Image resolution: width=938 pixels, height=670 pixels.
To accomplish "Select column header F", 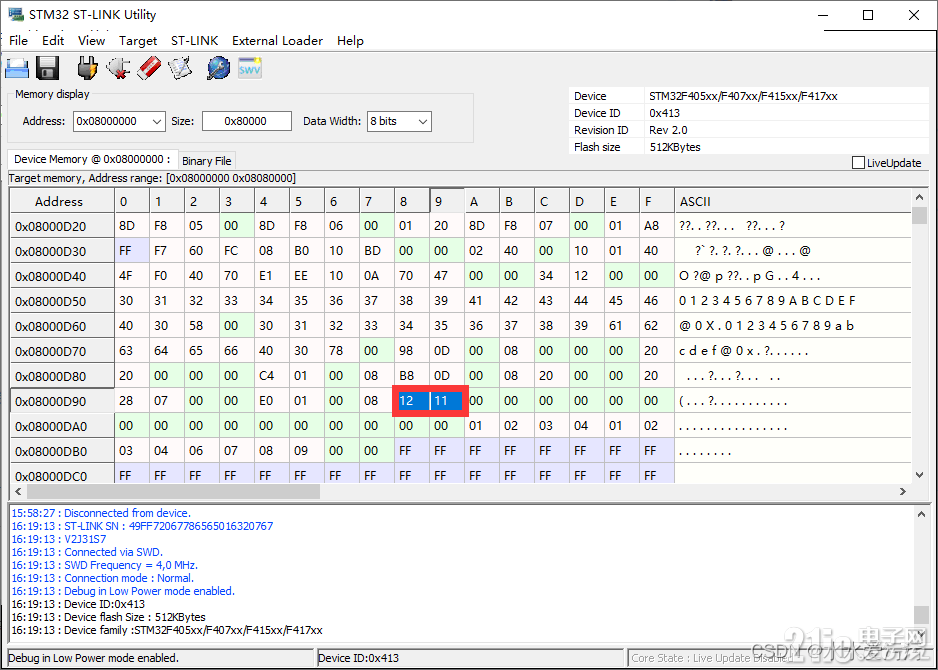I will coord(657,201).
